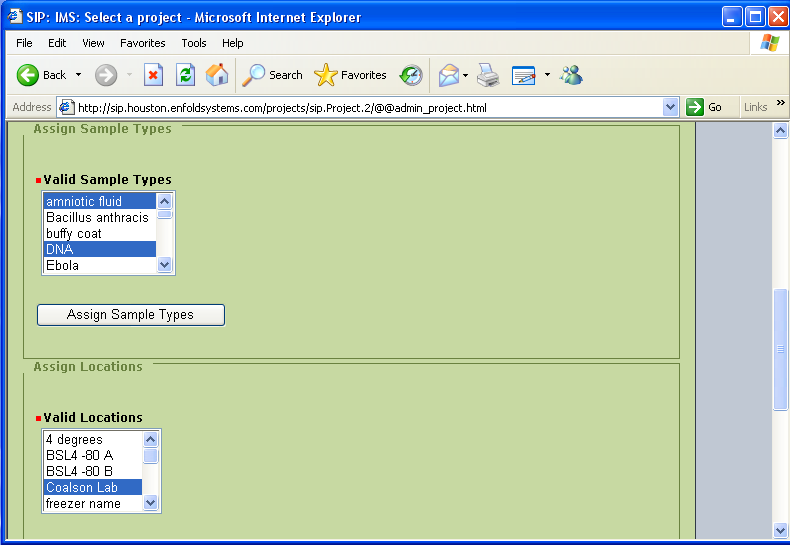Expand the address bar URL dropdown
This screenshot has height=545, width=790.
[670, 107]
